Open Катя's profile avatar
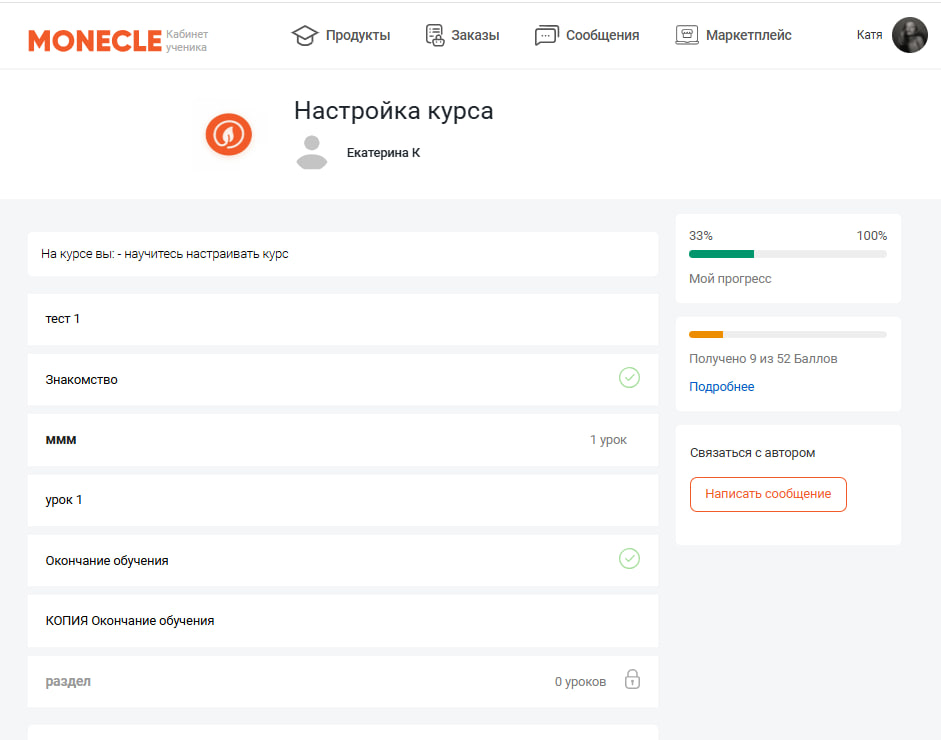Screen dimensions: 941x740 pos(909,35)
